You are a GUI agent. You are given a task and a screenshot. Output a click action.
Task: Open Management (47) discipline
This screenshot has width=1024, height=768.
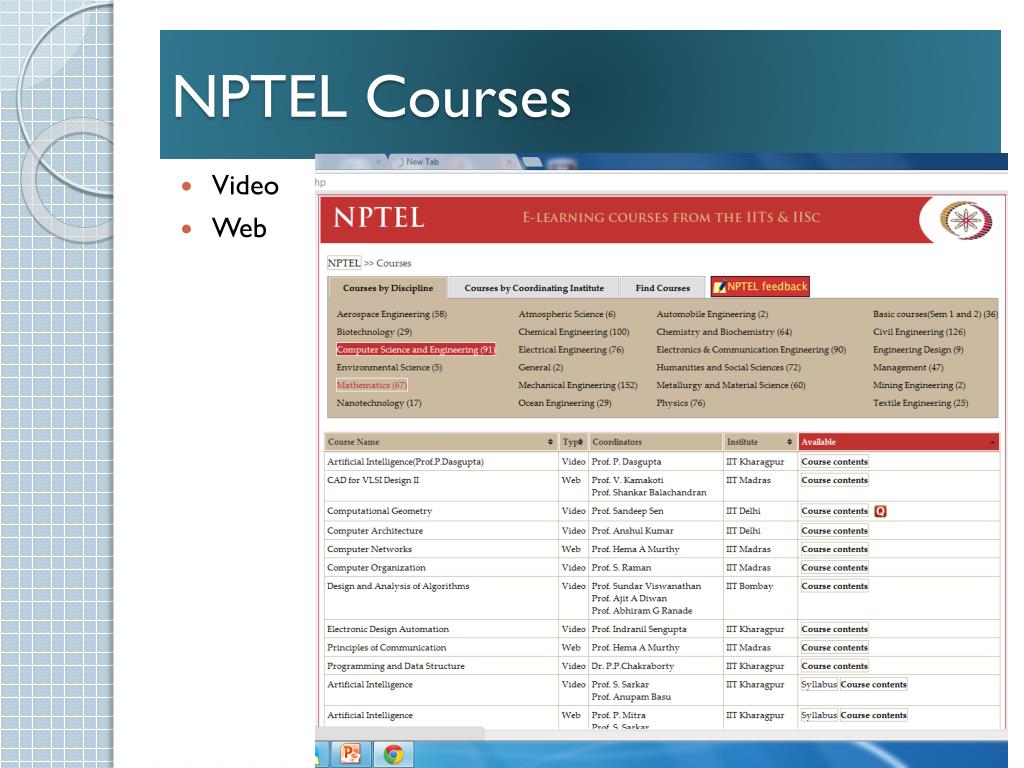pyautogui.click(x=908, y=368)
